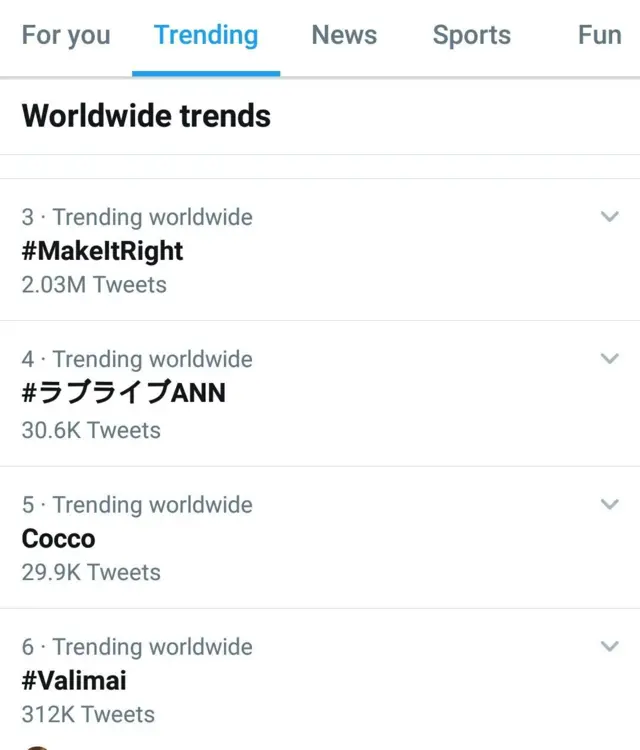The height and width of the screenshot is (750, 640).
Task: Open the Fun tab
Action: click(x=599, y=35)
